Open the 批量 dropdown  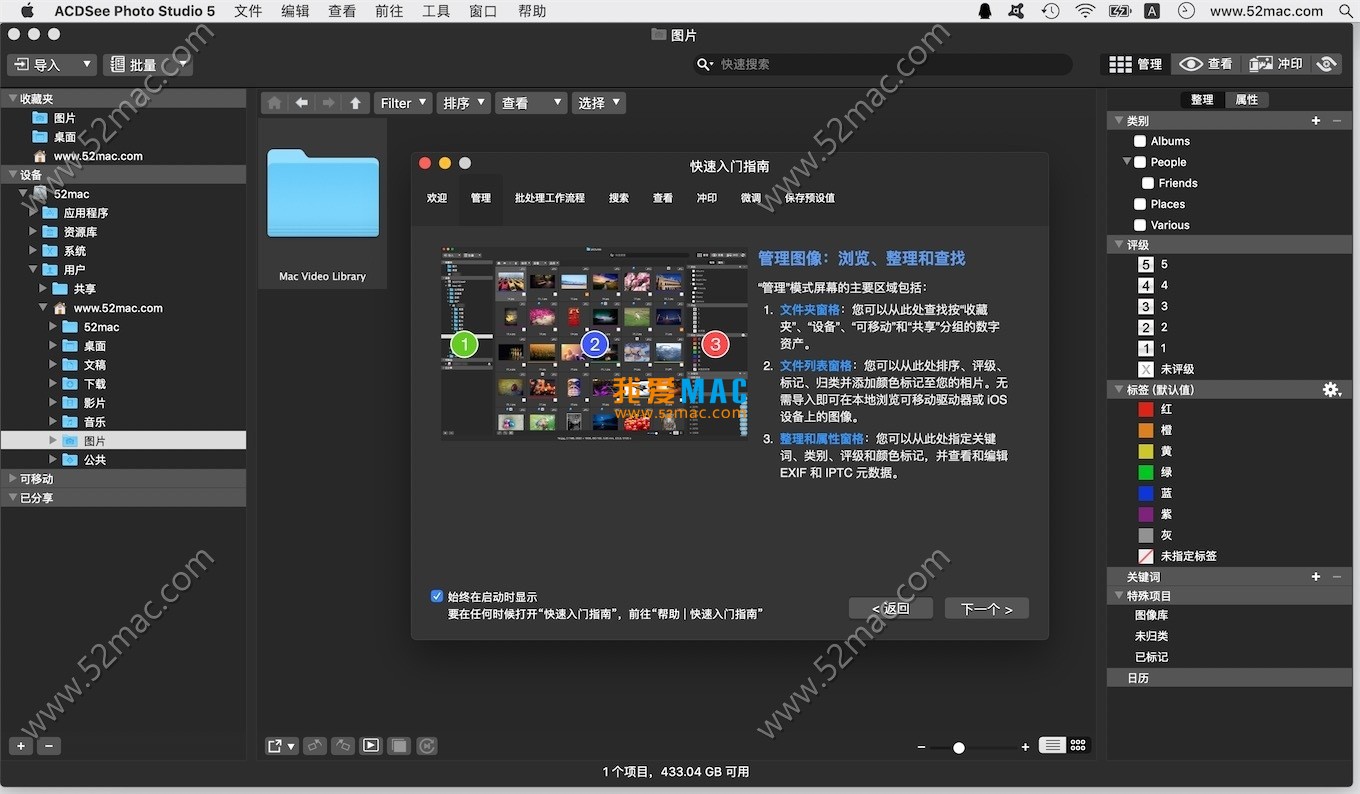coord(147,65)
